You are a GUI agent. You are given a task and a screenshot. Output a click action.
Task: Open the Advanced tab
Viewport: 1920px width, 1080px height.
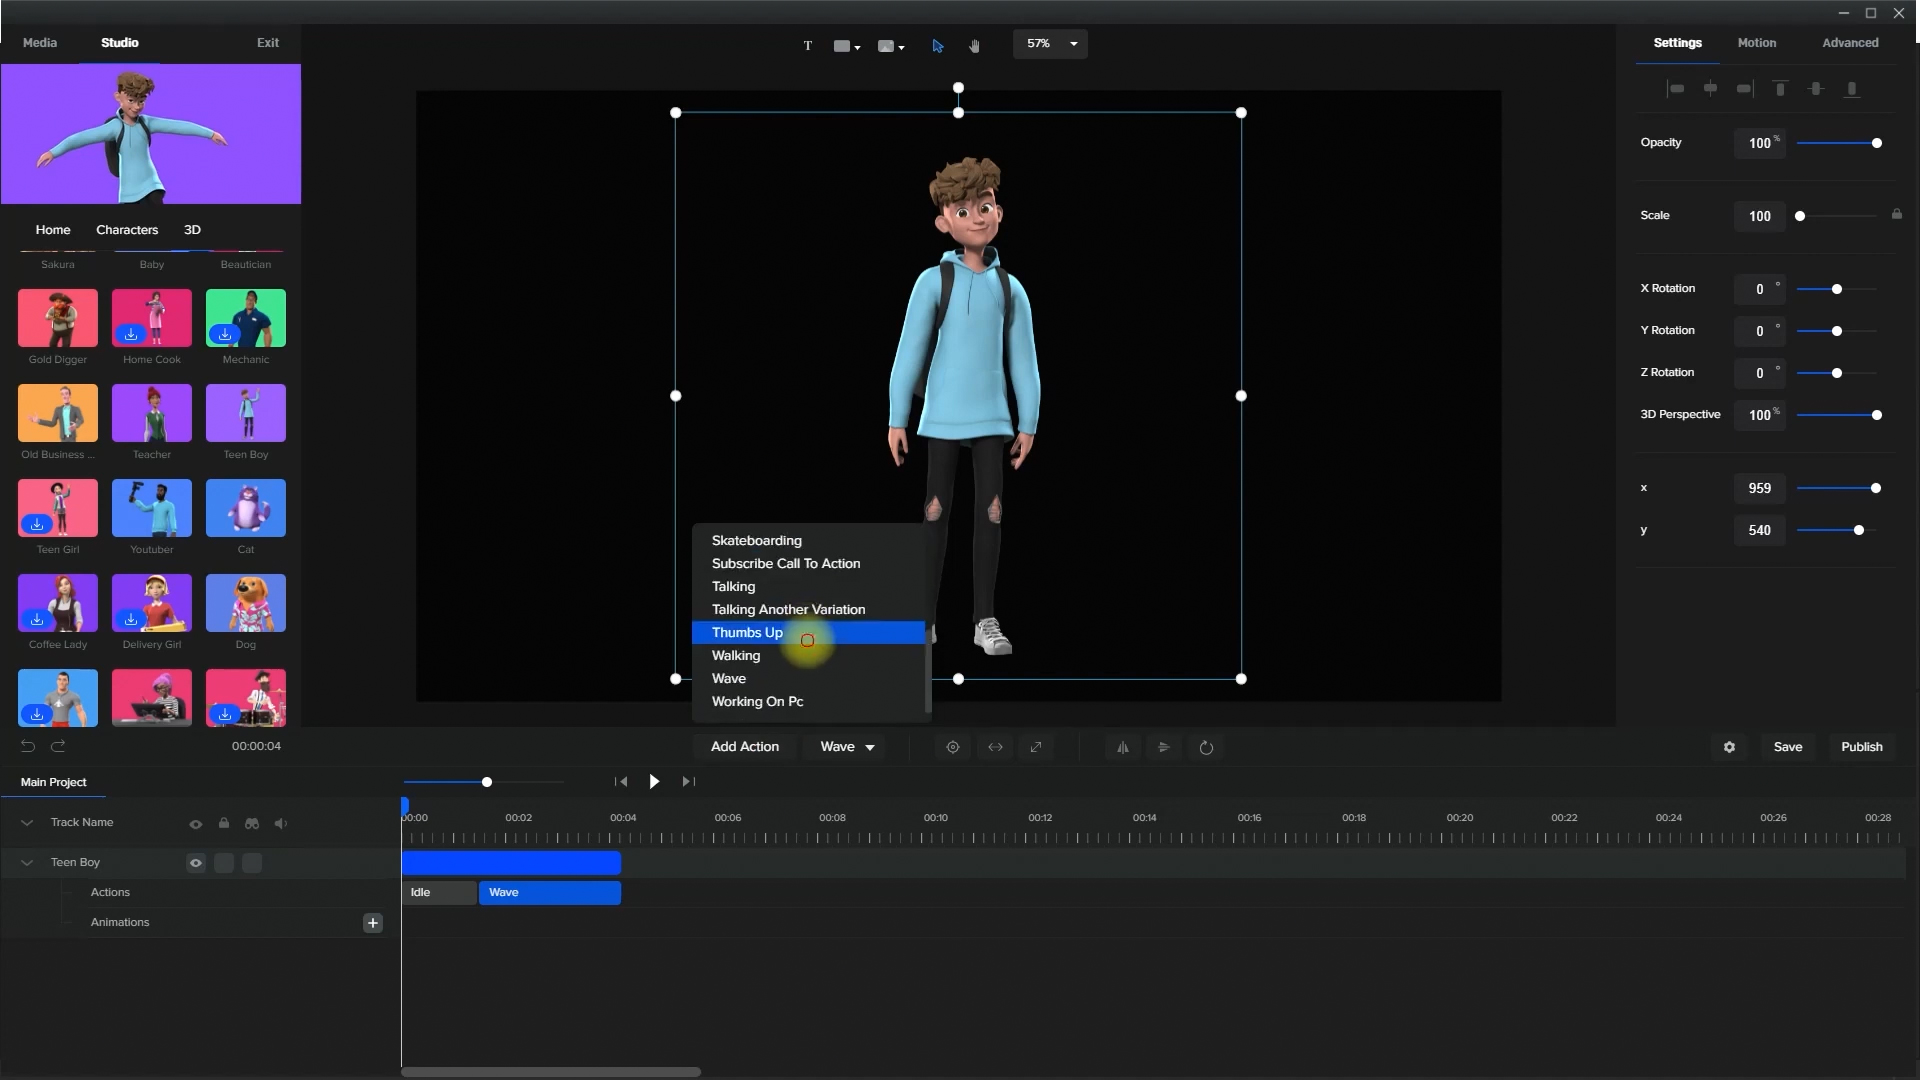coord(1850,43)
